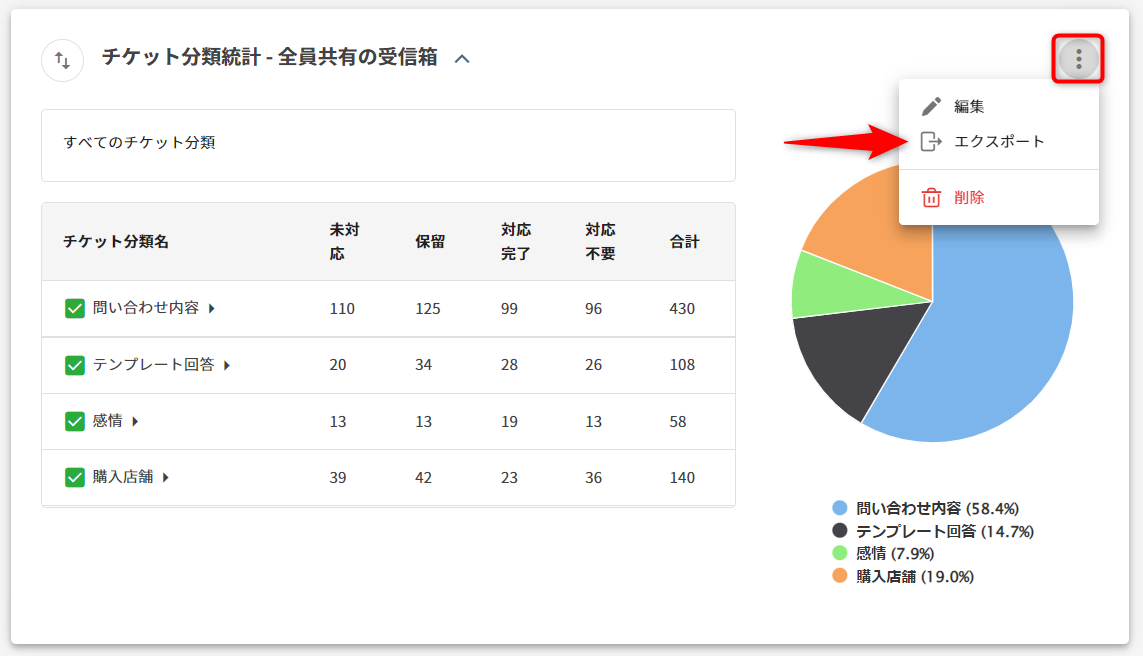The height and width of the screenshot is (656, 1143).
Task: Uncheck the テンプレート回答 checkbox
Action: (75, 365)
